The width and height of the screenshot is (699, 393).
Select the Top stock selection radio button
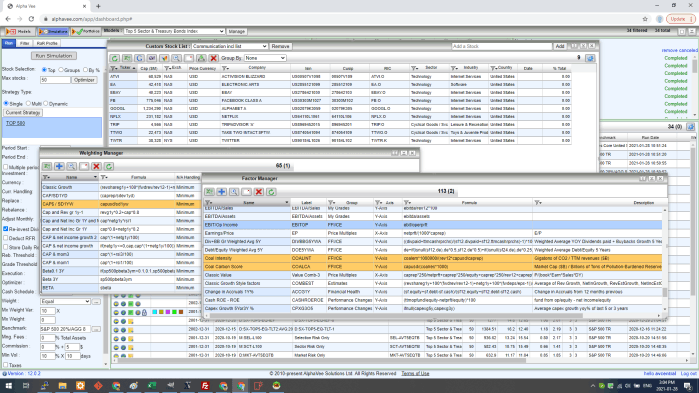click(x=44, y=70)
